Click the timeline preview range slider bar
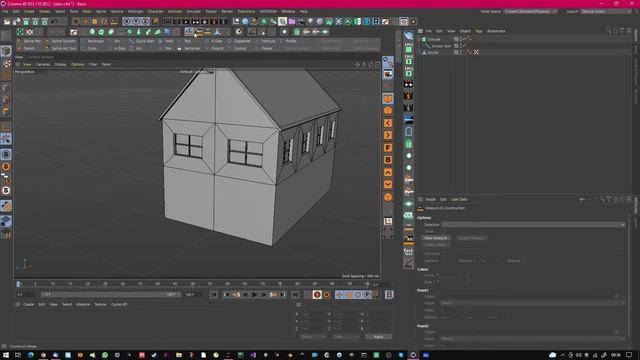This screenshot has width=640, height=360. pyautogui.click(x=111, y=294)
